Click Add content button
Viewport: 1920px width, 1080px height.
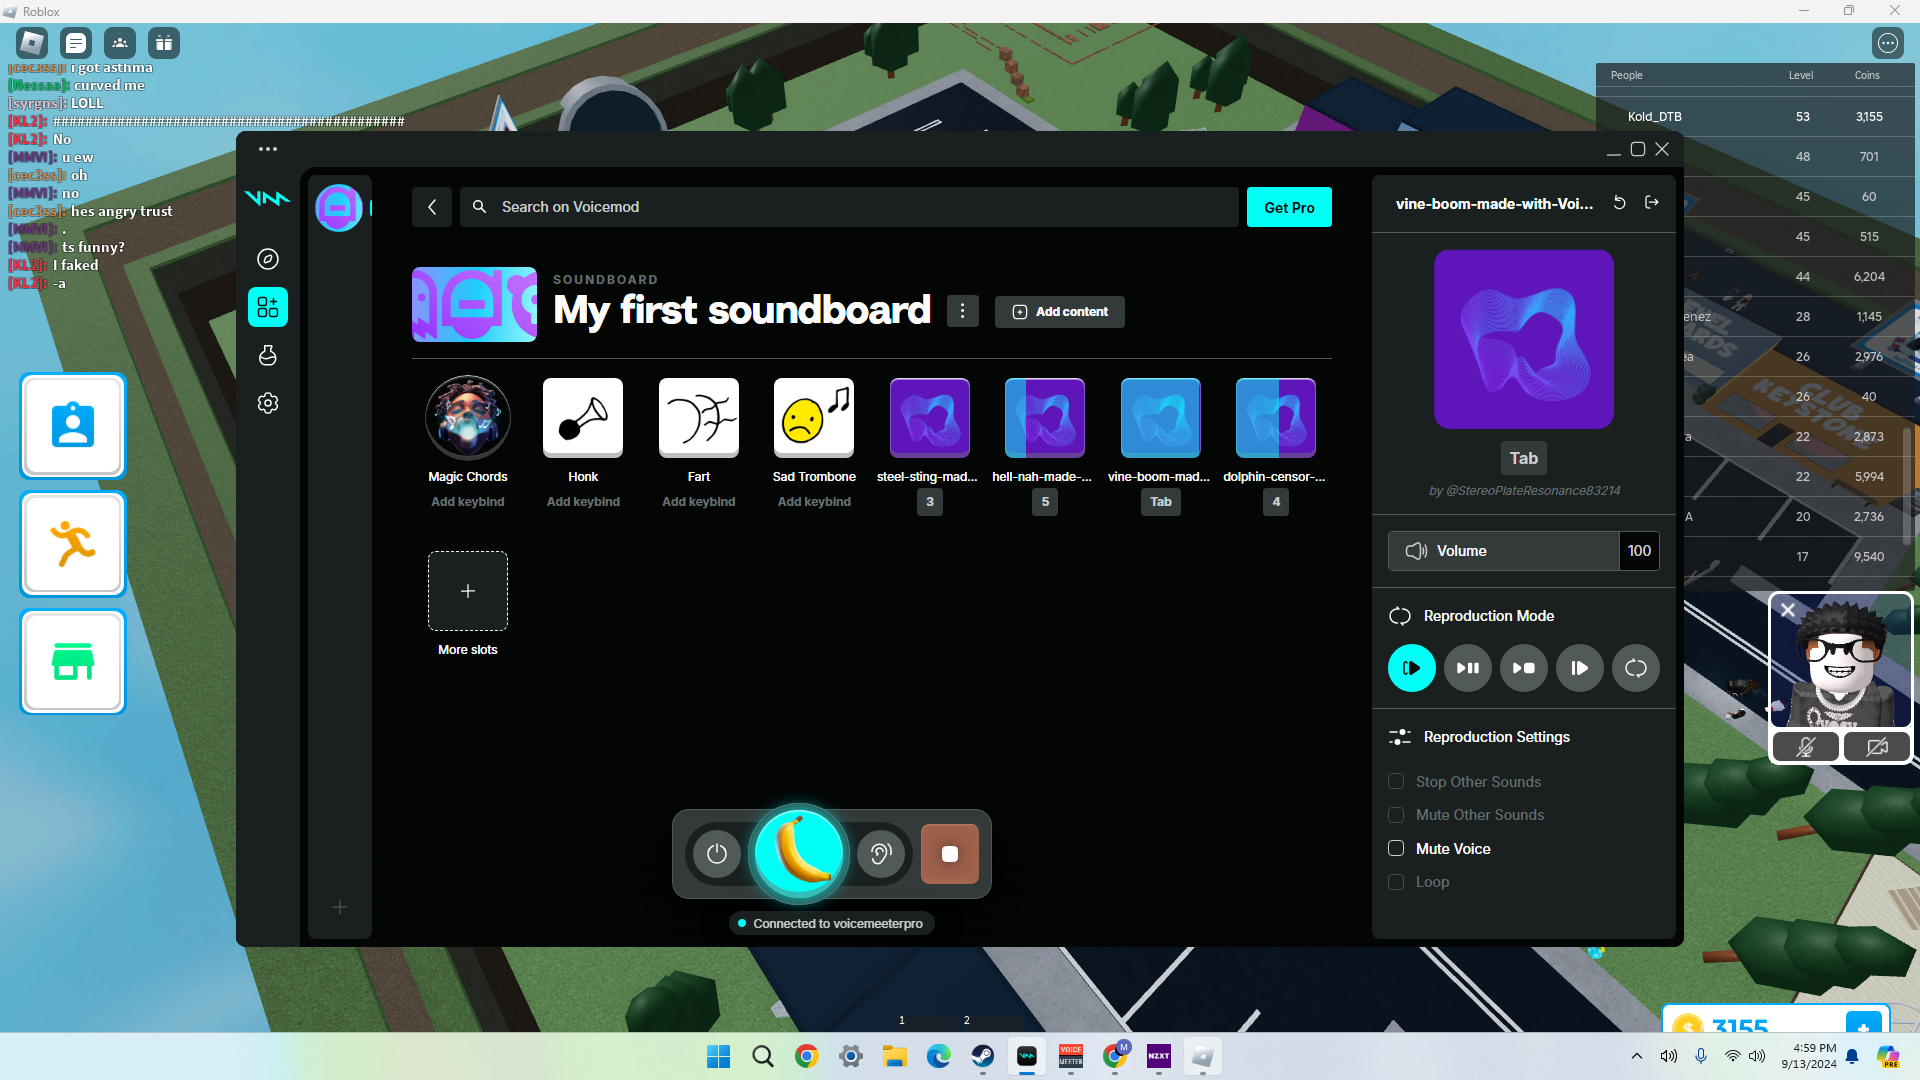tap(1060, 312)
